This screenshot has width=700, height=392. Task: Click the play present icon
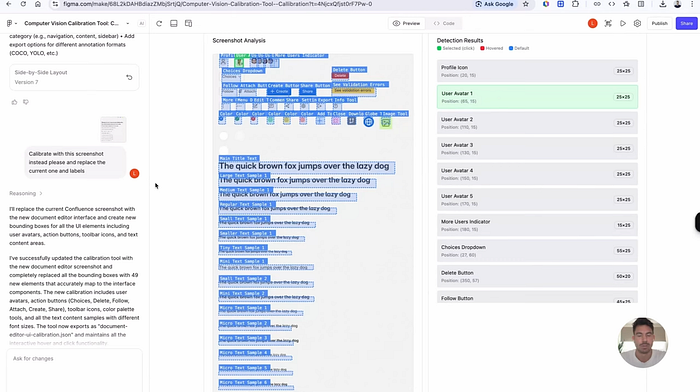(x=623, y=23)
